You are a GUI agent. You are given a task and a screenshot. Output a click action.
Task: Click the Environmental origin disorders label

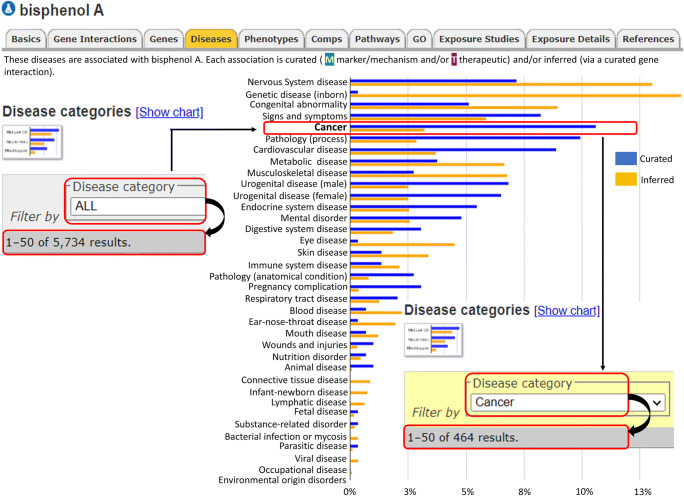(282, 480)
